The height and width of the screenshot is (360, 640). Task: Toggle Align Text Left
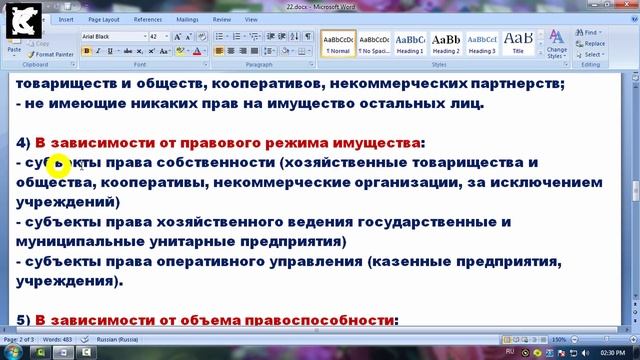click(219, 51)
